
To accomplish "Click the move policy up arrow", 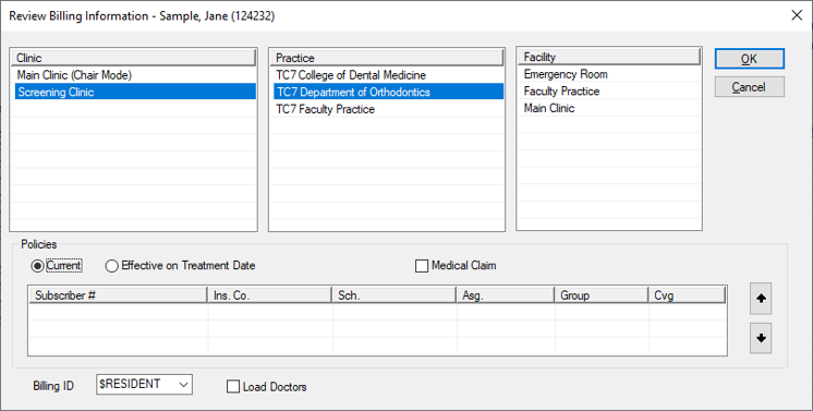I will click(x=763, y=298).
